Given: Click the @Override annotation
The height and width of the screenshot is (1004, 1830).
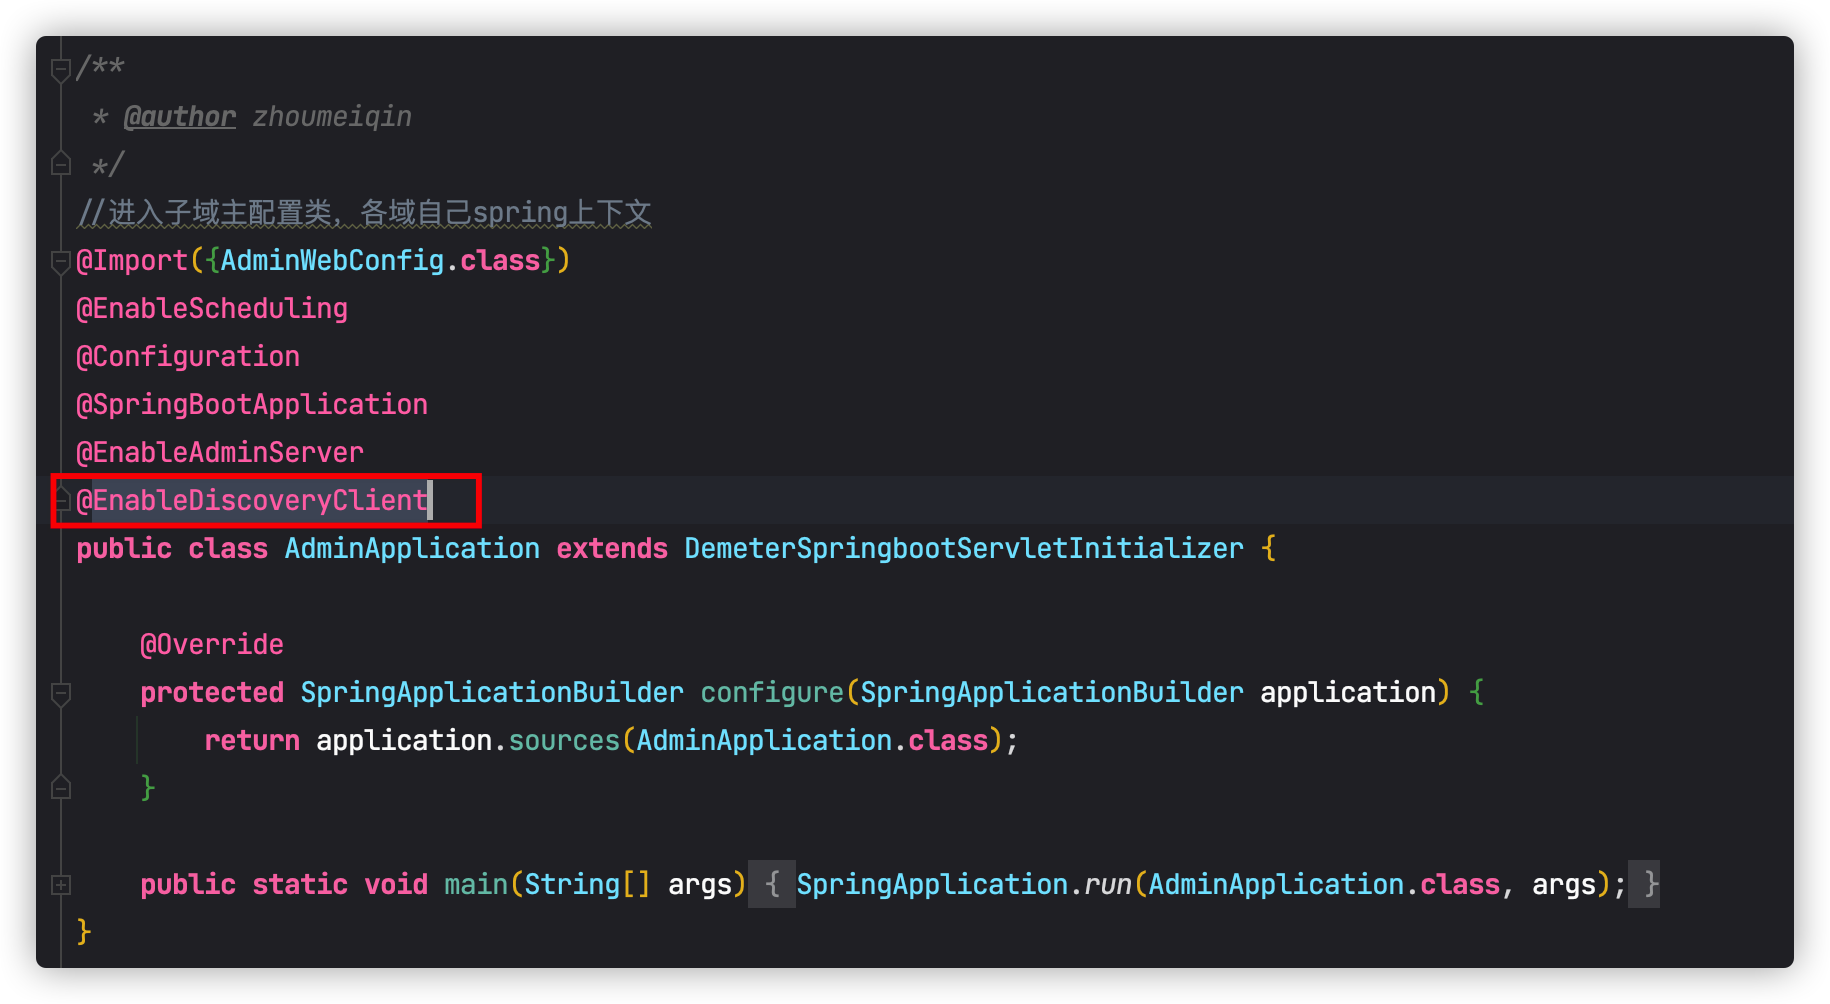Looking at the screenshot, I should click(212, 645).
